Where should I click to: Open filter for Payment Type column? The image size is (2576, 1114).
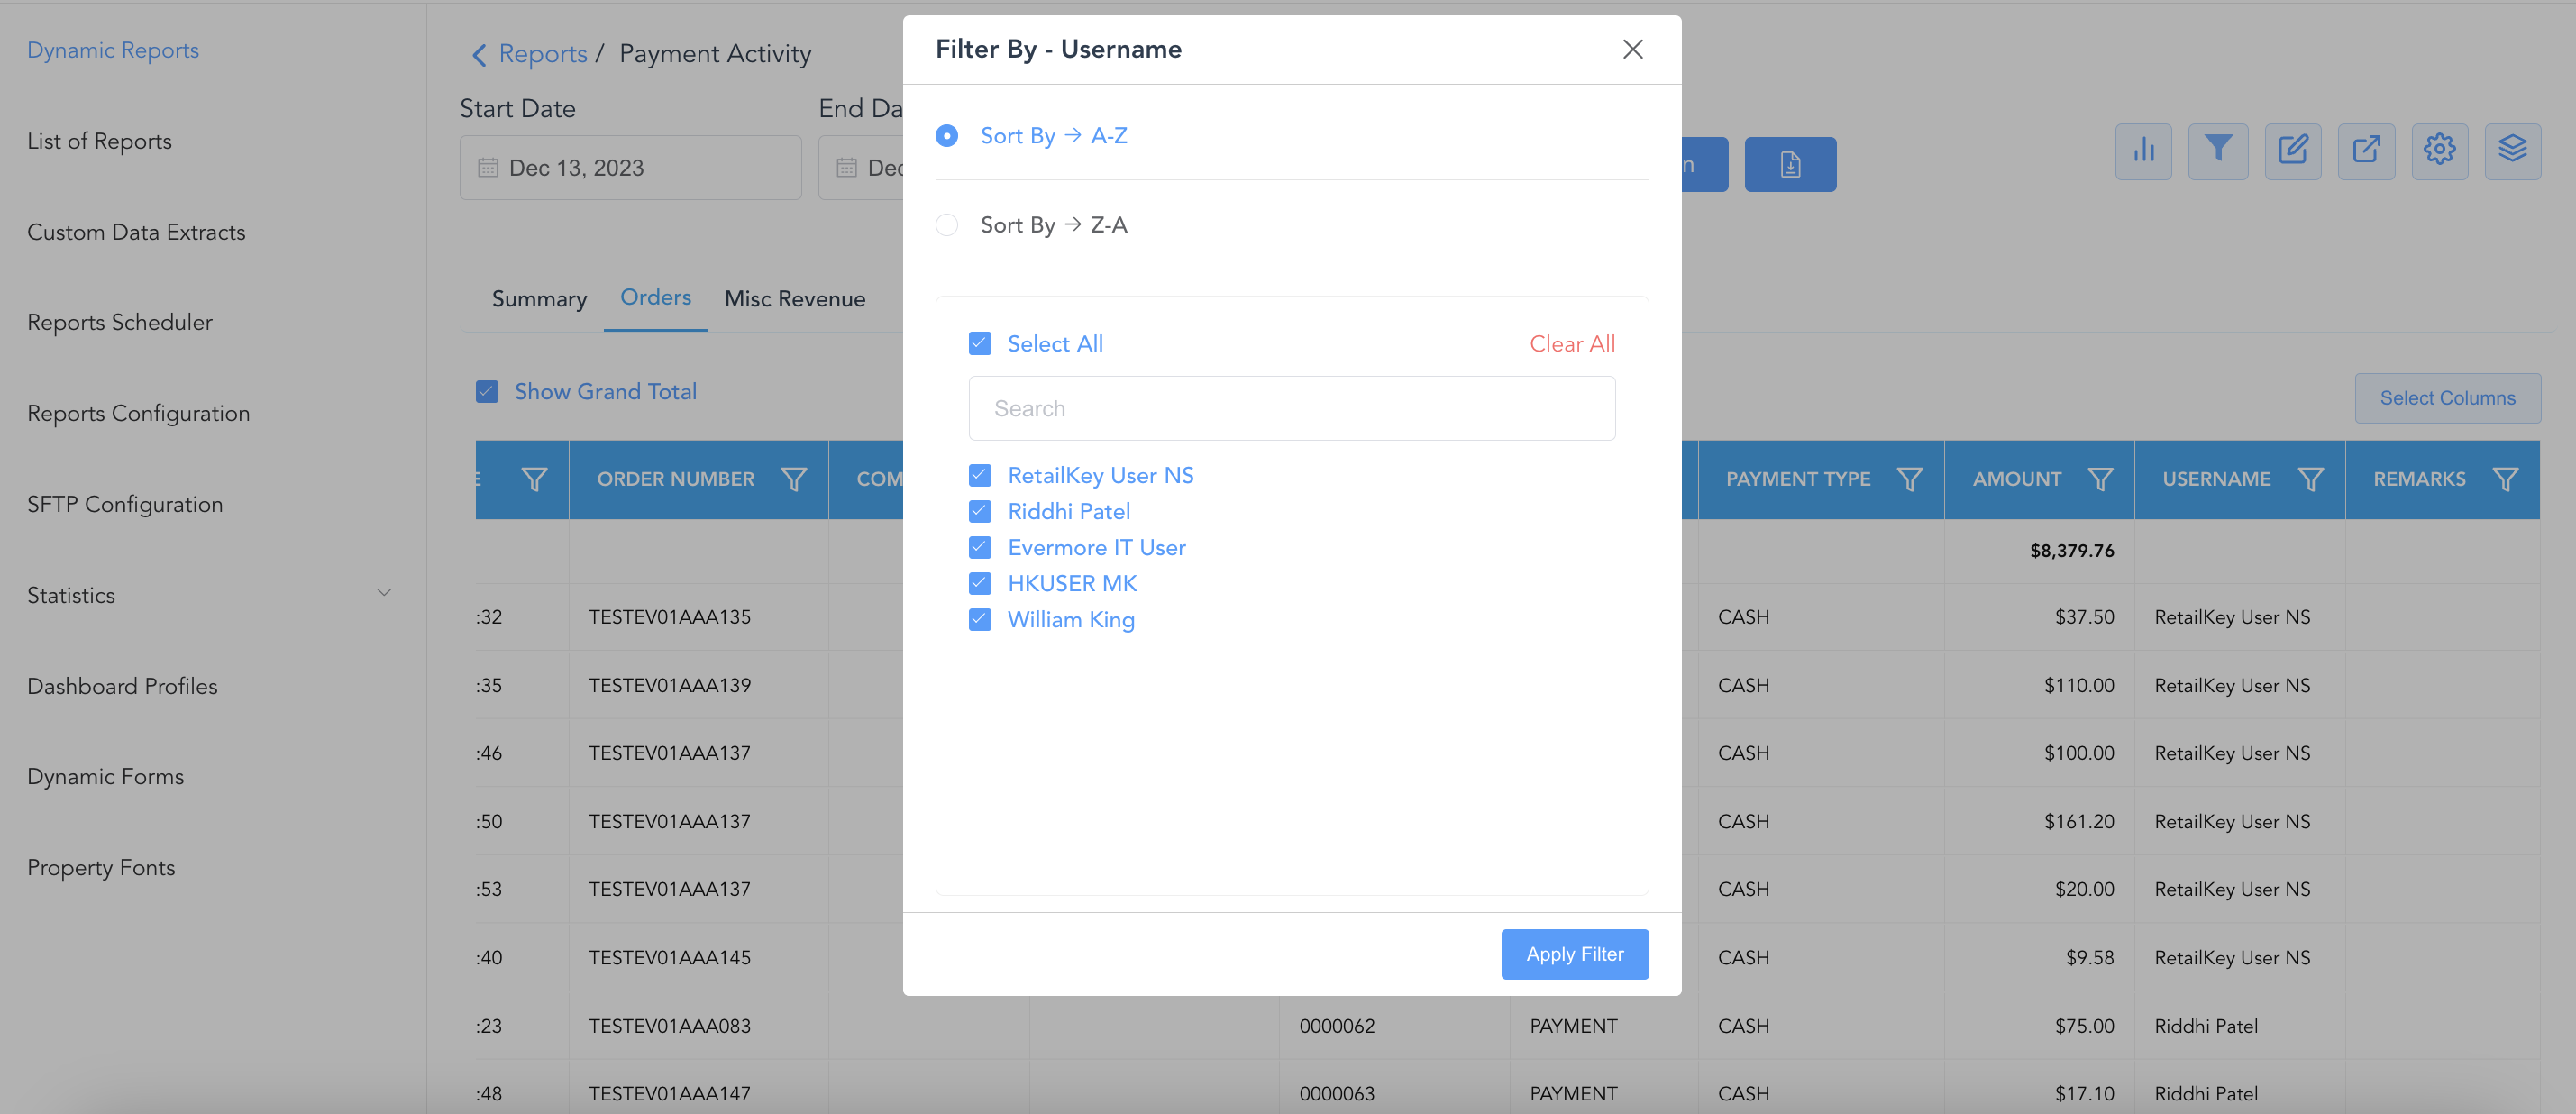coord(1909,480)
